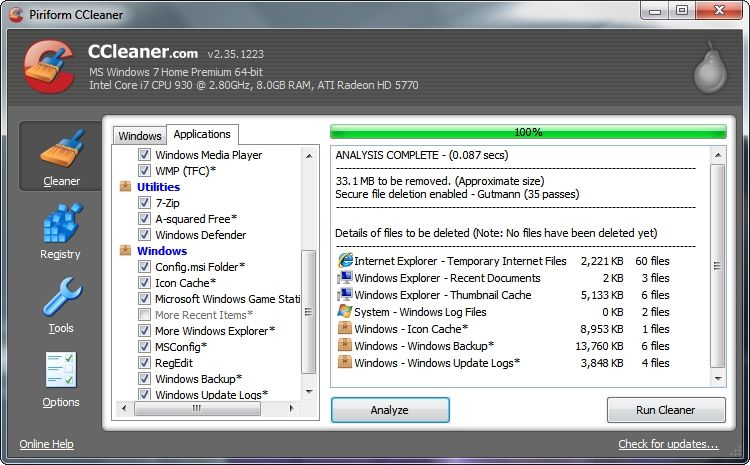The height and width of the screenshot is (465, 750).
Task: Click the Run Cleaner button
Action: pos(666,410)
